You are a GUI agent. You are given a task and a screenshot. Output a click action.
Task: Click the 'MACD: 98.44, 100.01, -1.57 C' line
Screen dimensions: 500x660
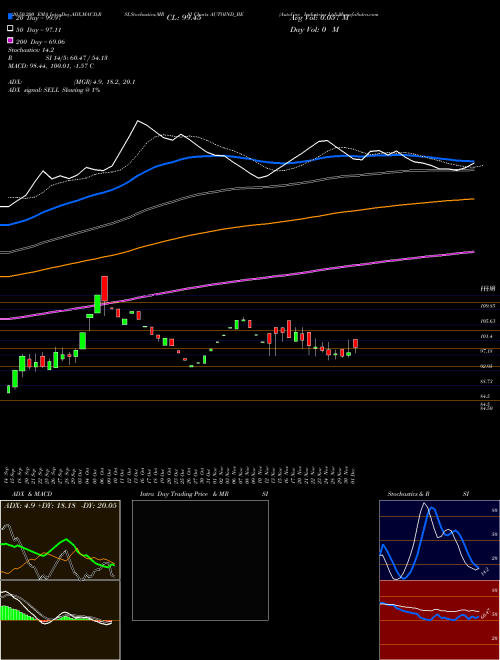tap(51, 66)
